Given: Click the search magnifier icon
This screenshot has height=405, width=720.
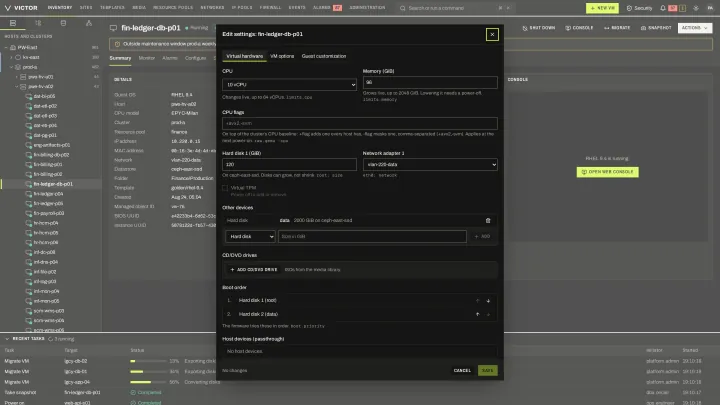Looking at the screenshot, I should point(403,8).
